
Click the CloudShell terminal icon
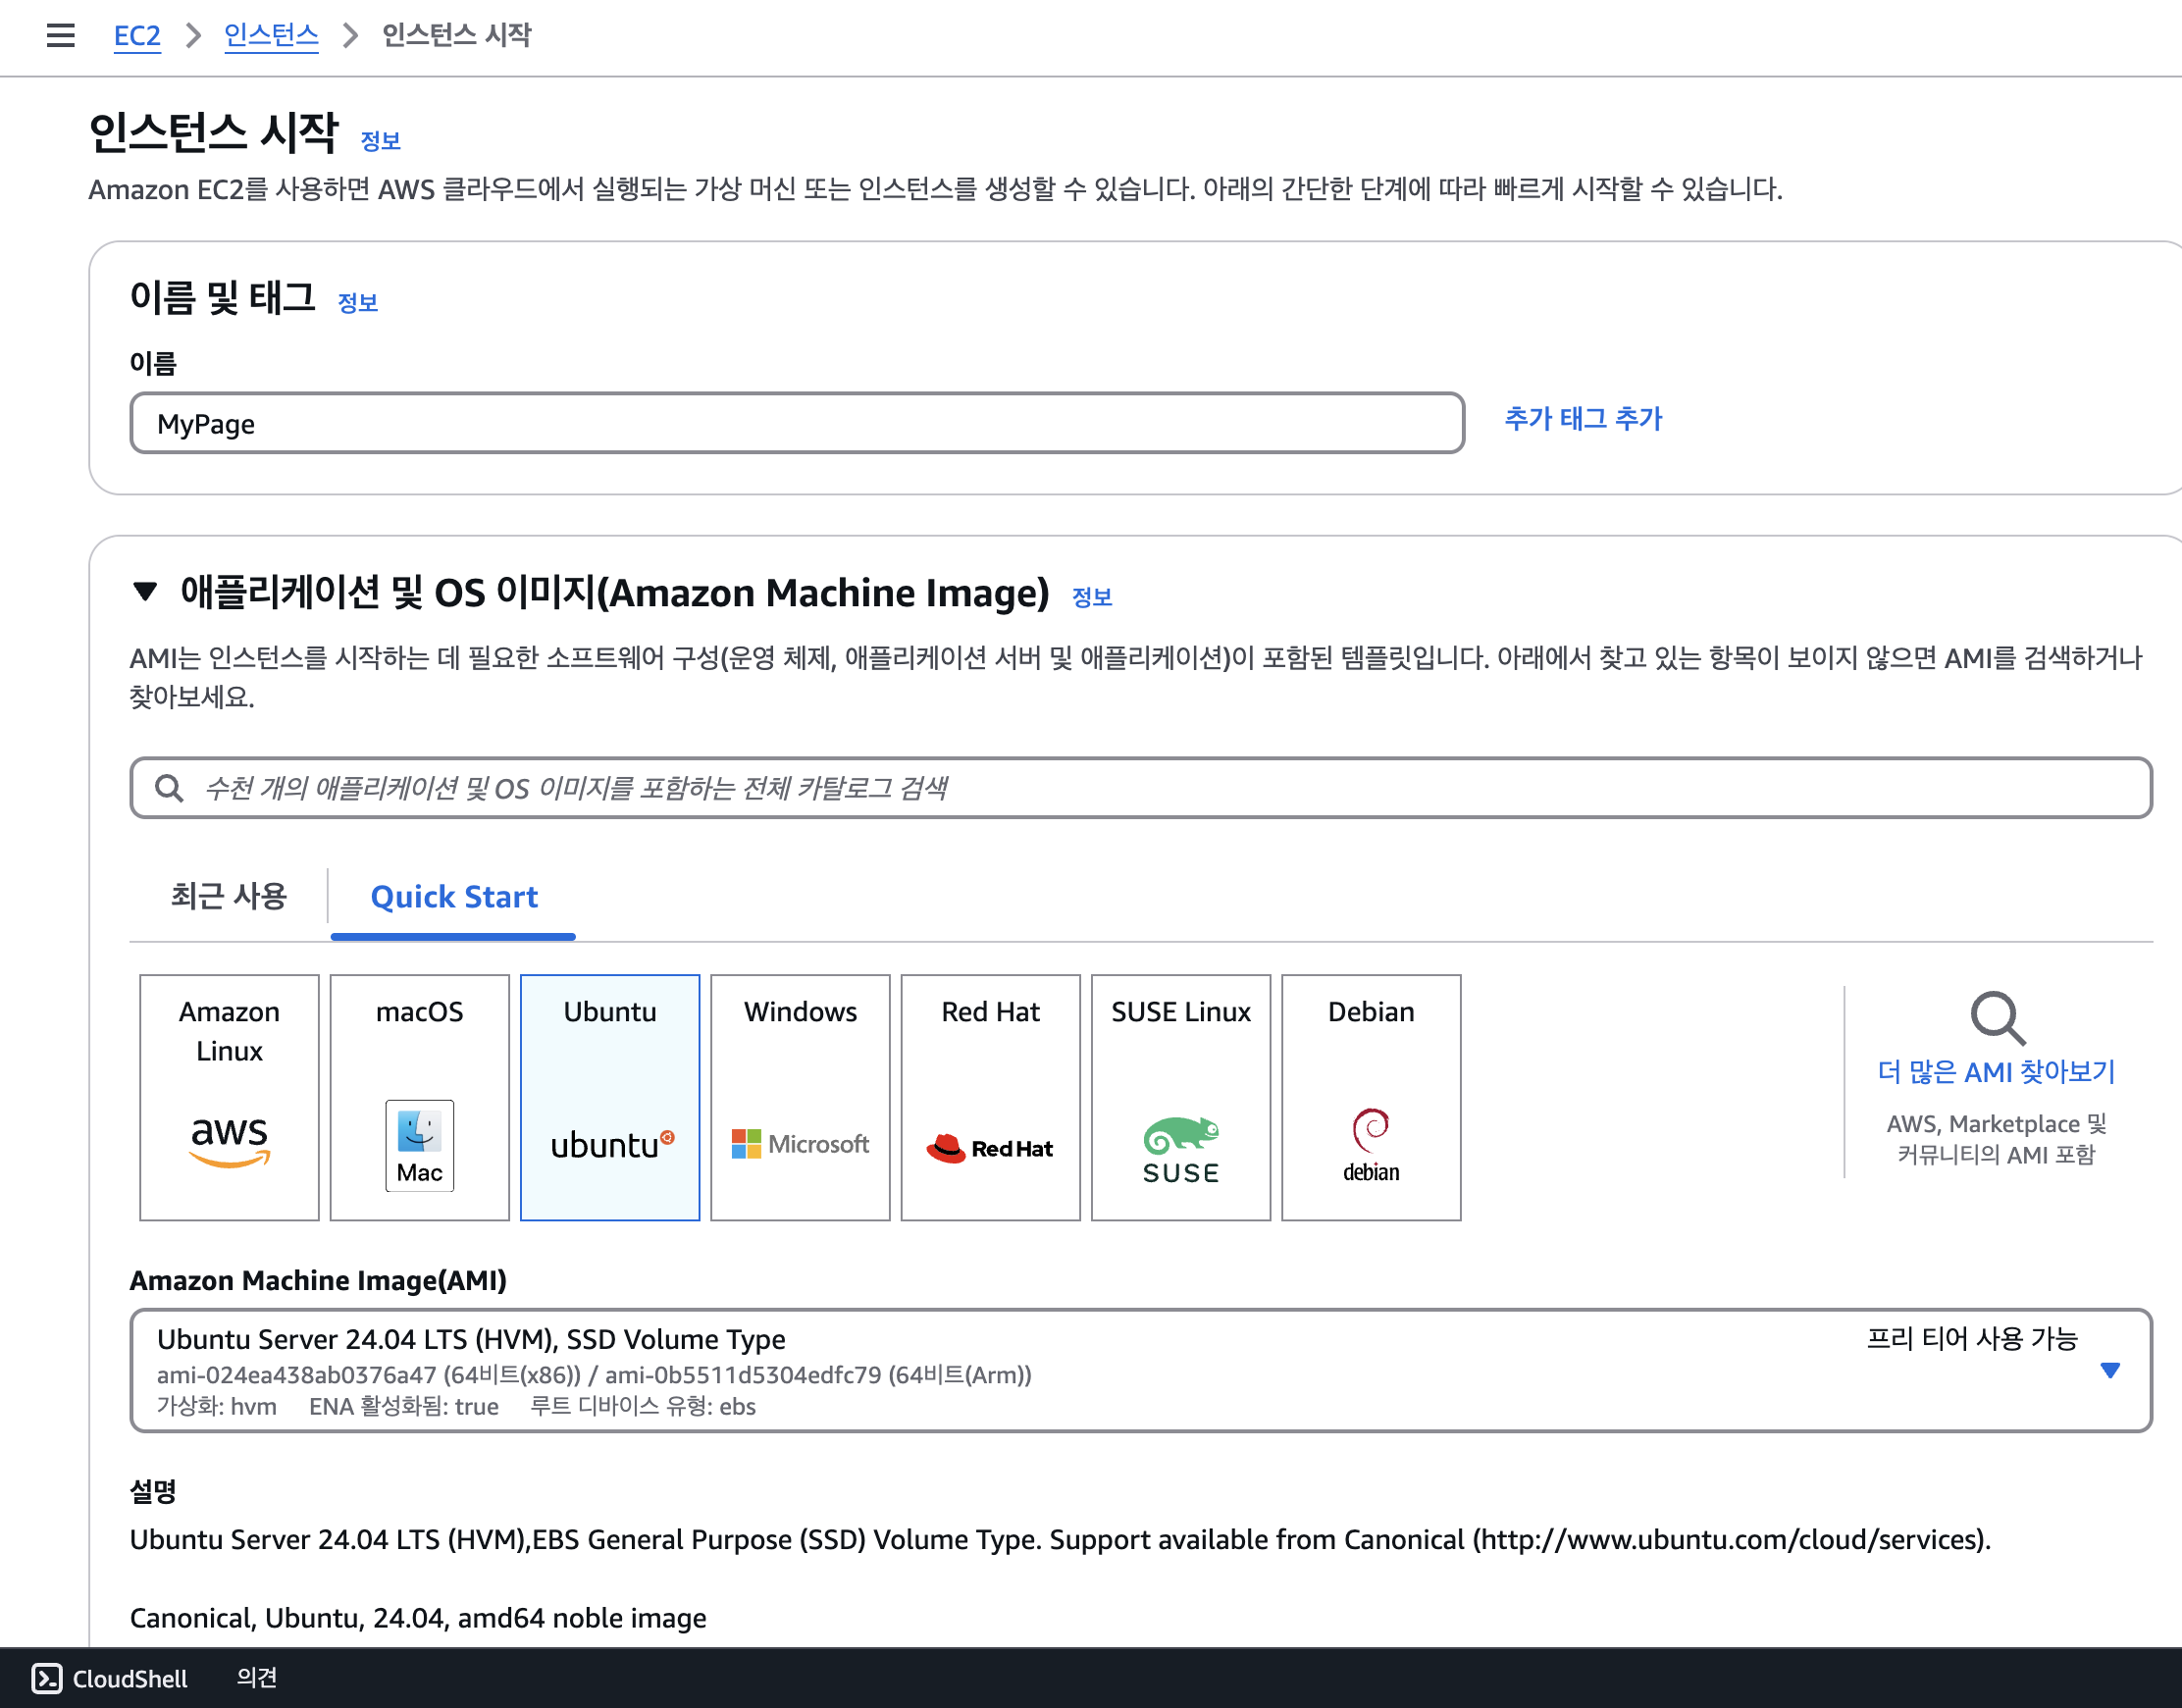47,1678
